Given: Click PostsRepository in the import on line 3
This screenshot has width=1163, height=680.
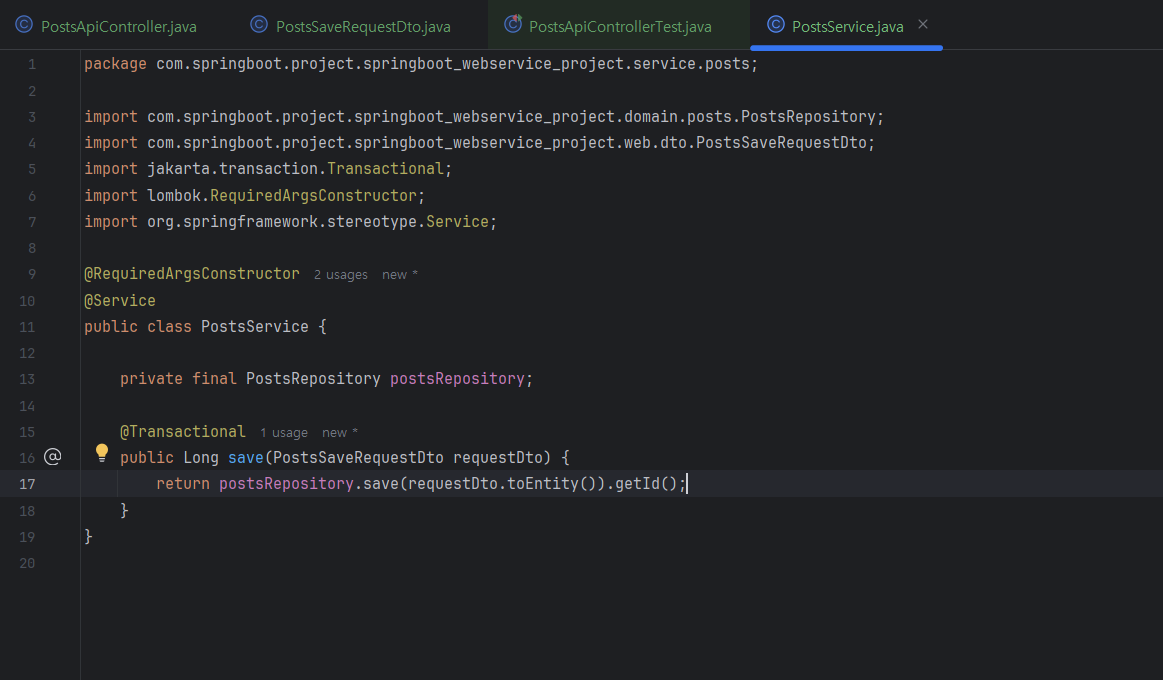Looking at the screenshot, I should click(808, 116).
